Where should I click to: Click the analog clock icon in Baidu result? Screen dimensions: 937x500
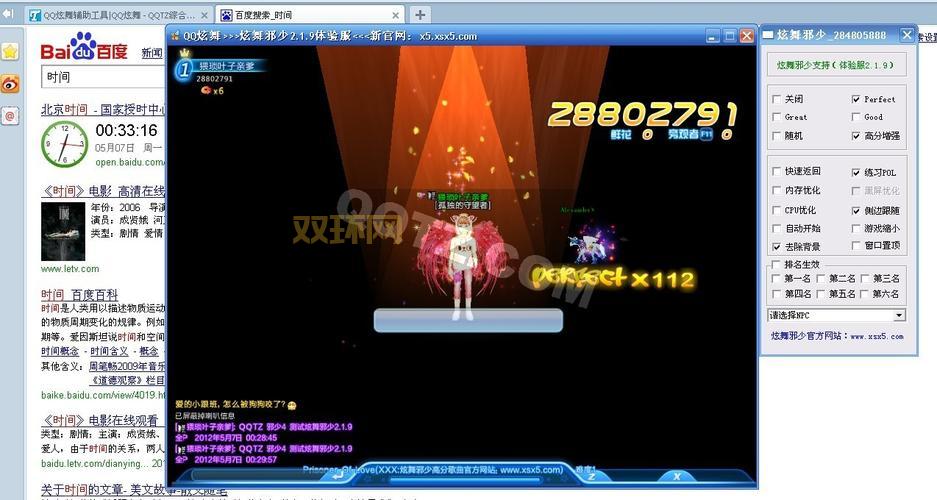(x=64, y=142)
